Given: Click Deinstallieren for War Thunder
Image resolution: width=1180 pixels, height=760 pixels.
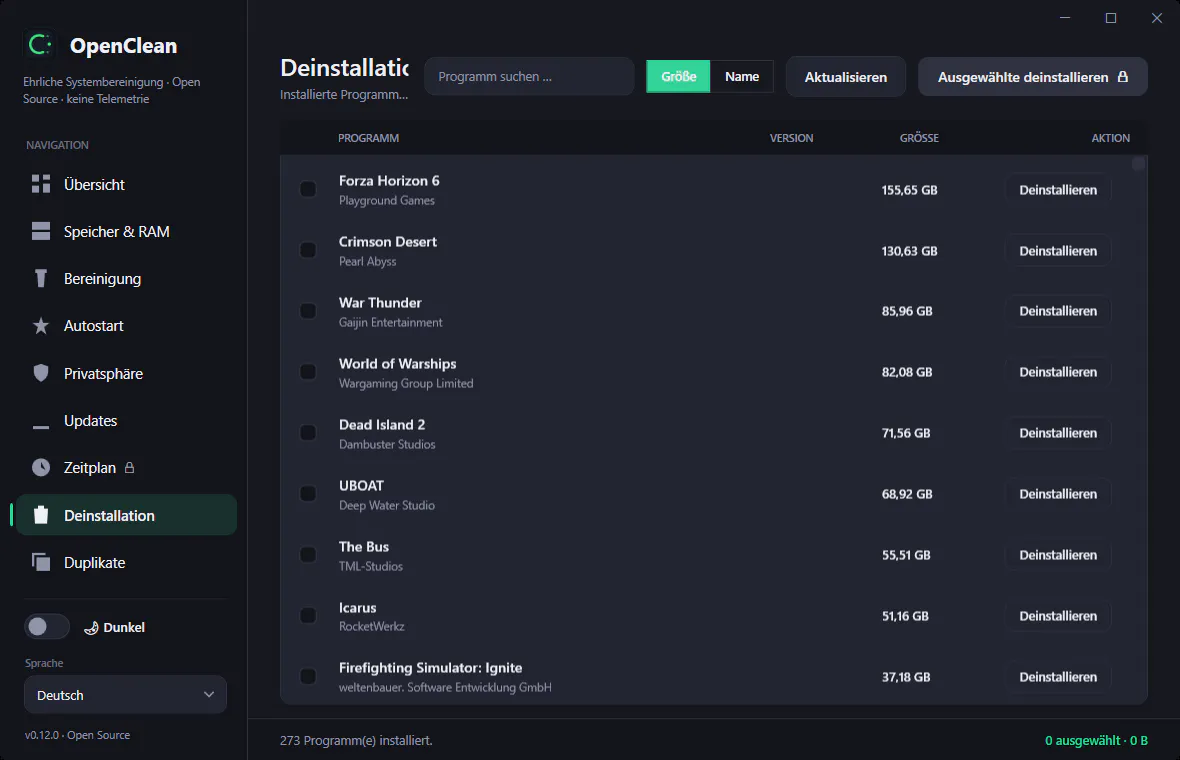Looking at the screenshot, I should 1058,311.
